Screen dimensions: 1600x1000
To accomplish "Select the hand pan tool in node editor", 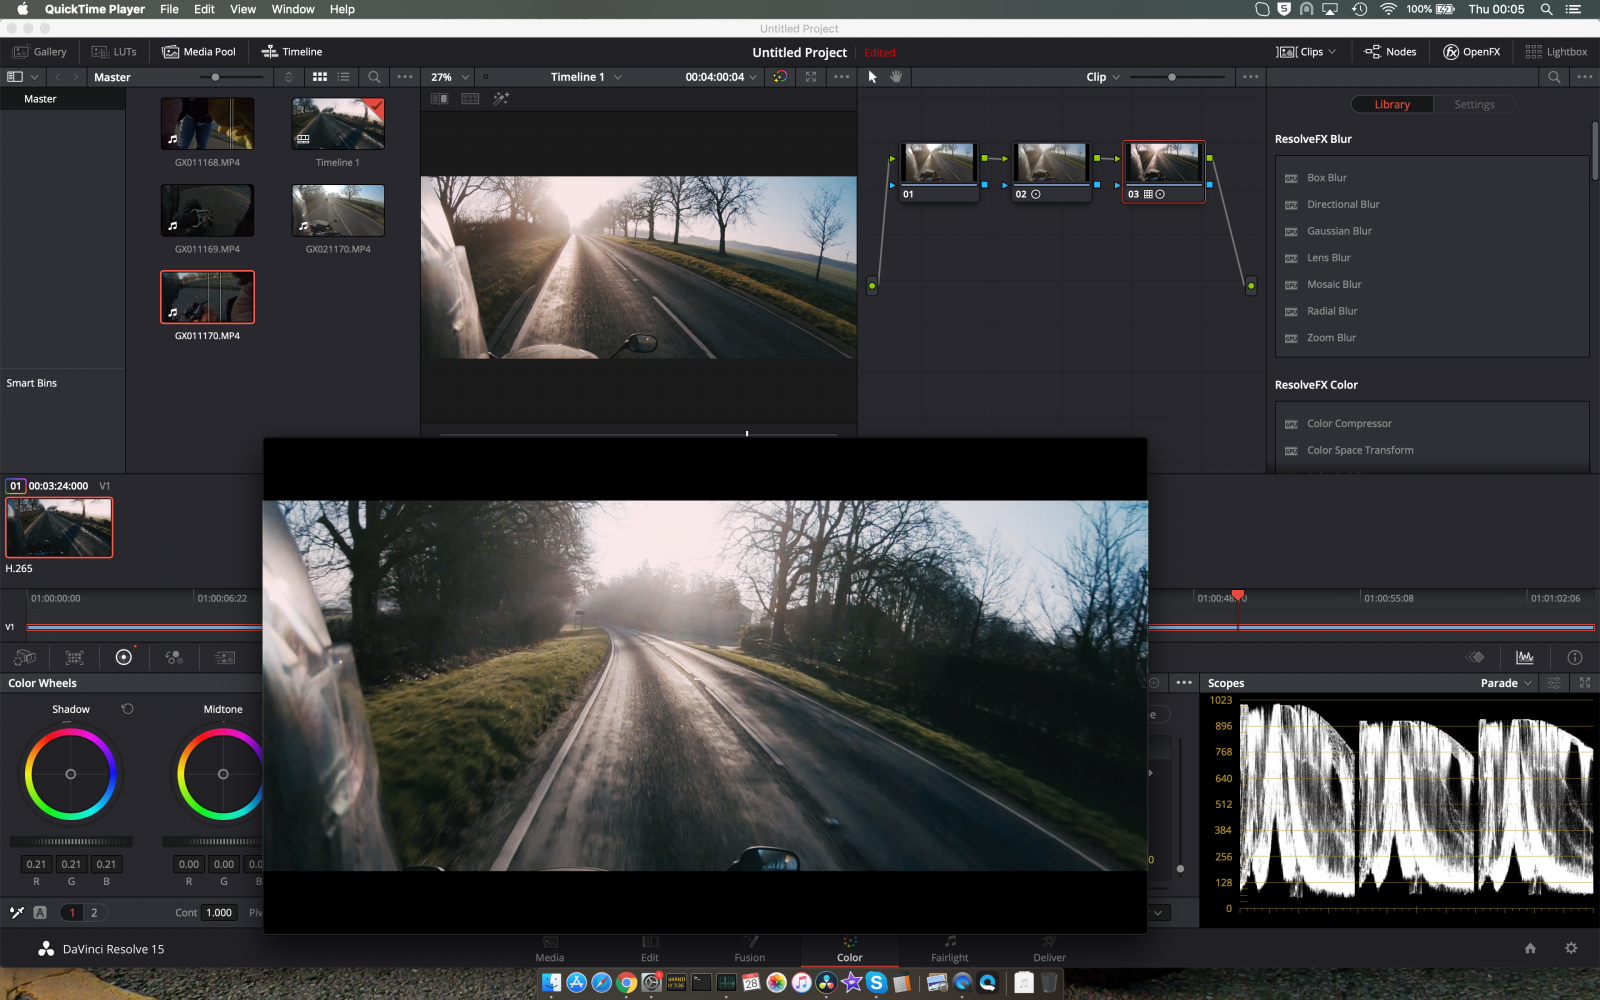I will [896, 77].
